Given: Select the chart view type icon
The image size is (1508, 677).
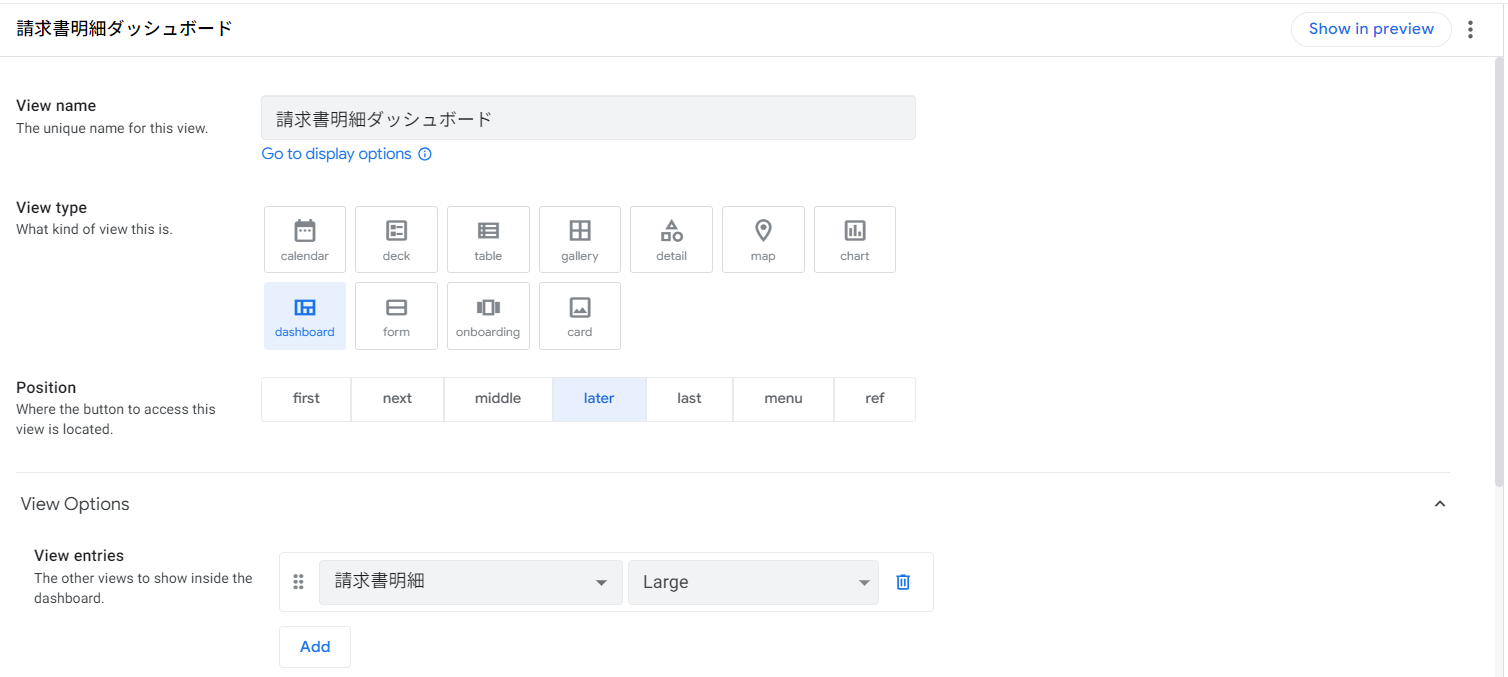Looking at the screenshot, I should coord(855,239).
